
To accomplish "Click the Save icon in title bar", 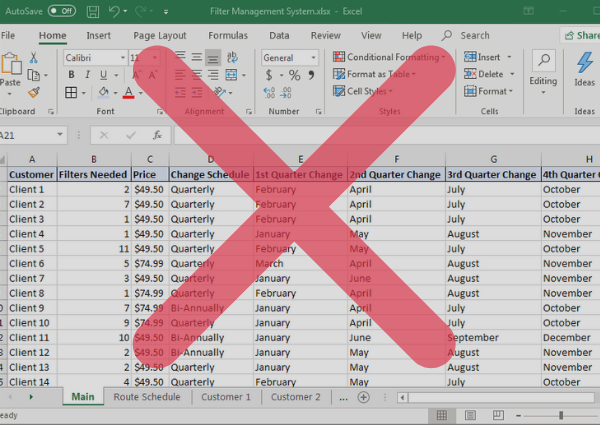I will tap(92, 10).
